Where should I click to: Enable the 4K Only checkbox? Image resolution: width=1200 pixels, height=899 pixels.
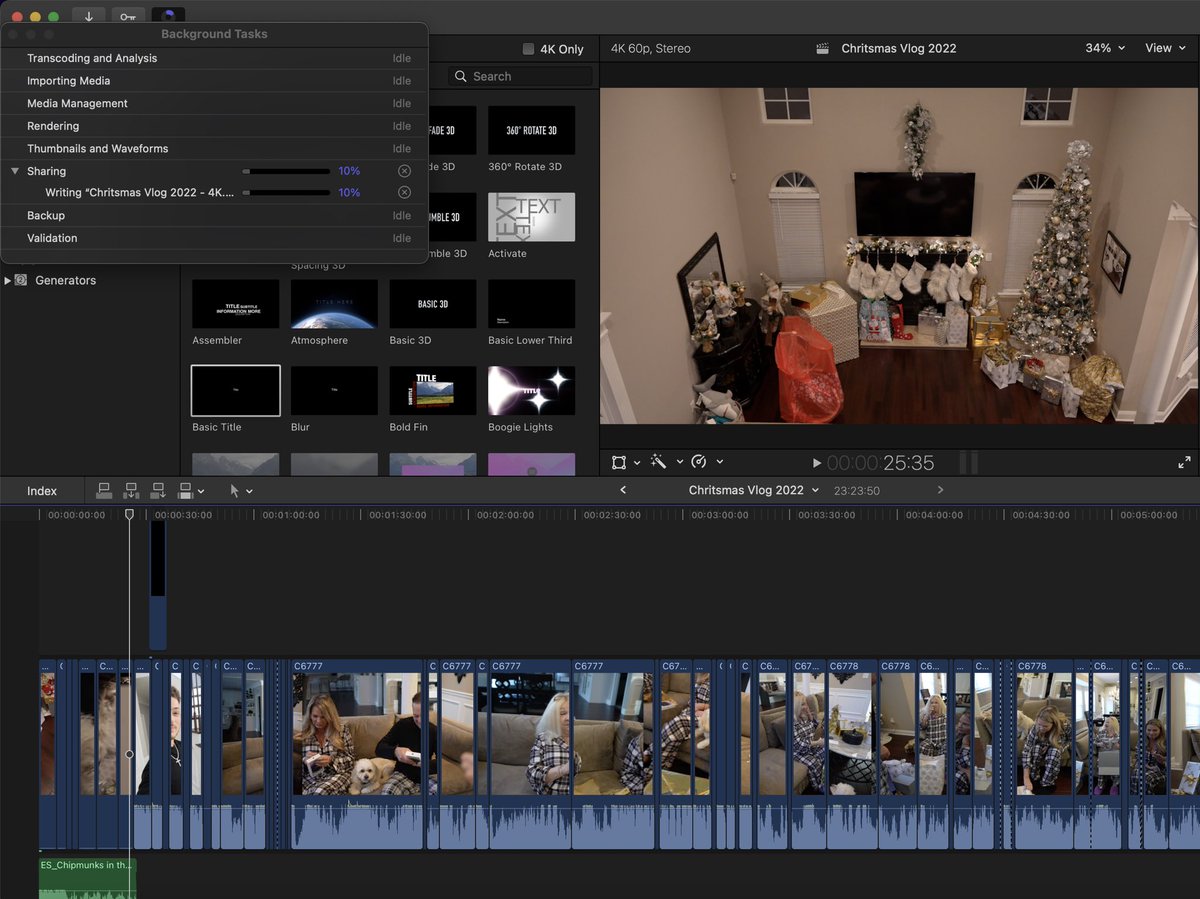click(x=529, y=49)
